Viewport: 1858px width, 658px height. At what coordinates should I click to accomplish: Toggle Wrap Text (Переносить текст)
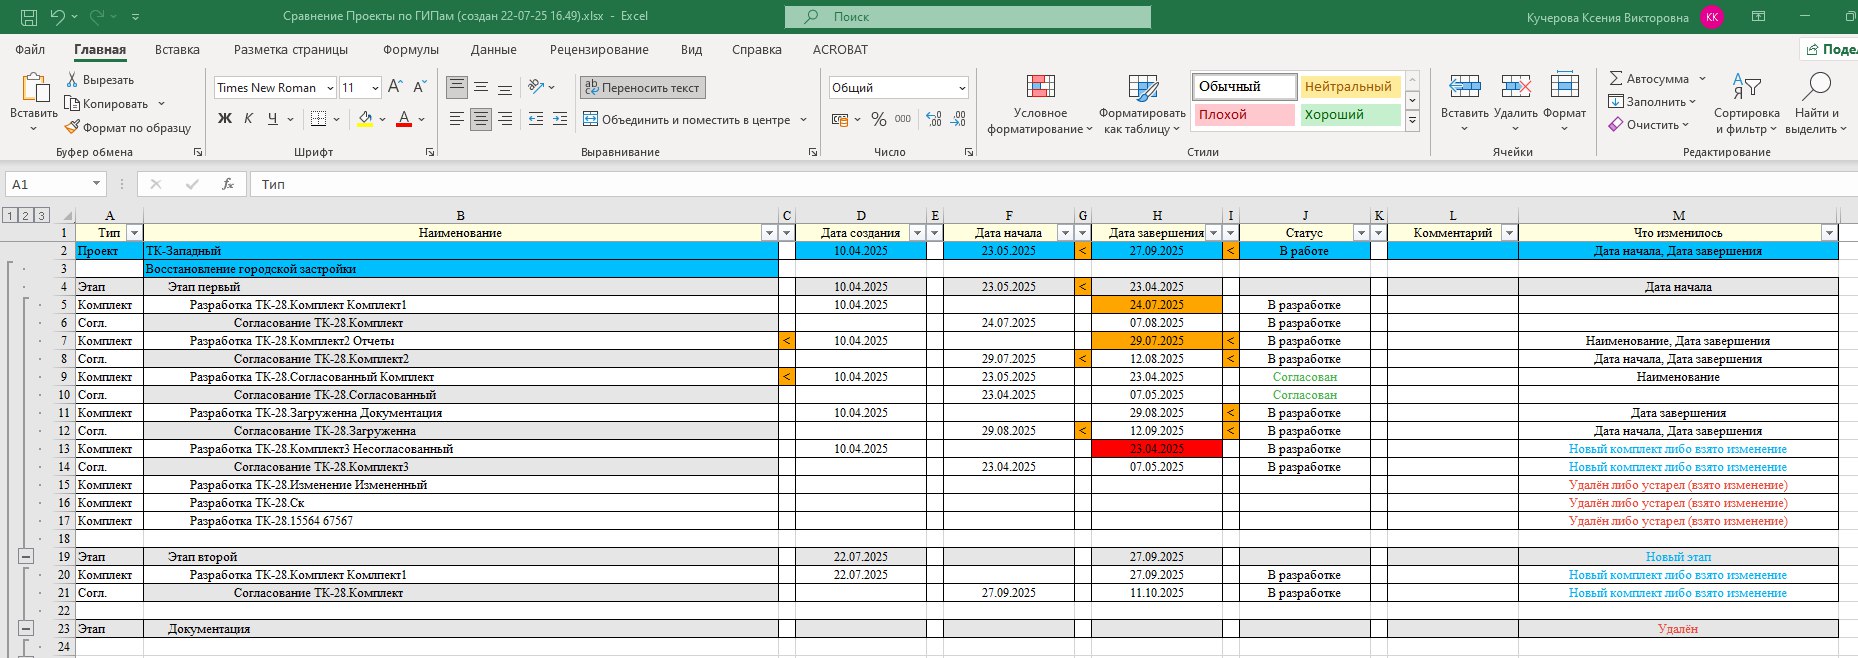[x=642, y=87]
